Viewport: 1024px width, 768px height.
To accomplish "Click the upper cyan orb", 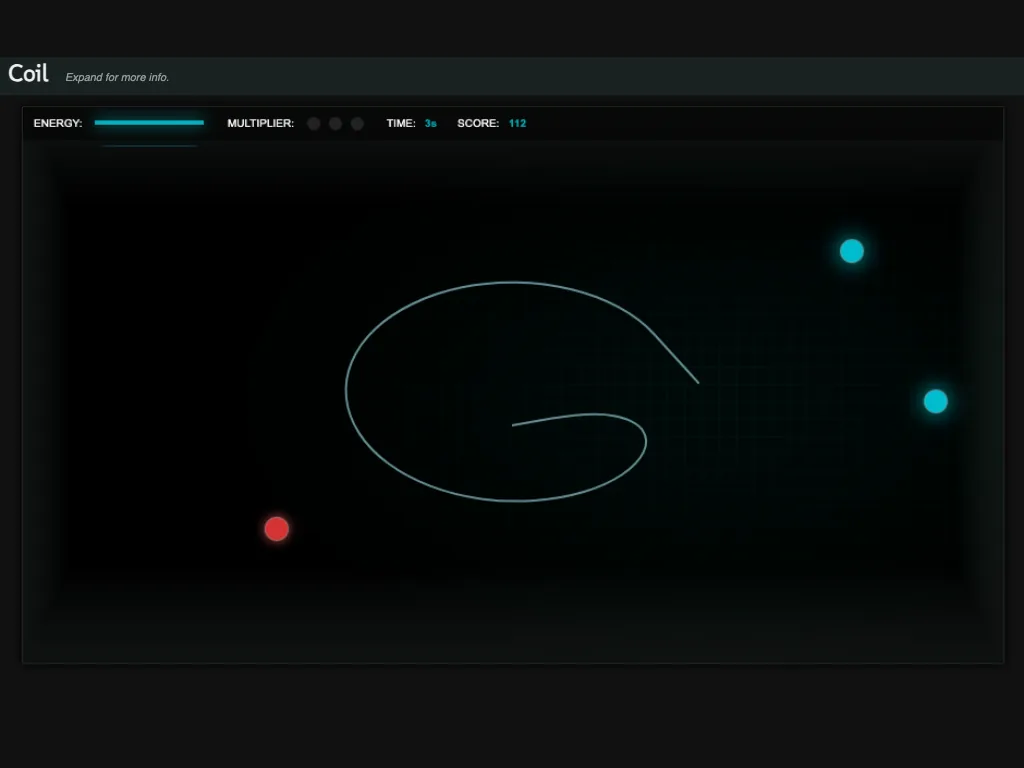I will point(852,251).
